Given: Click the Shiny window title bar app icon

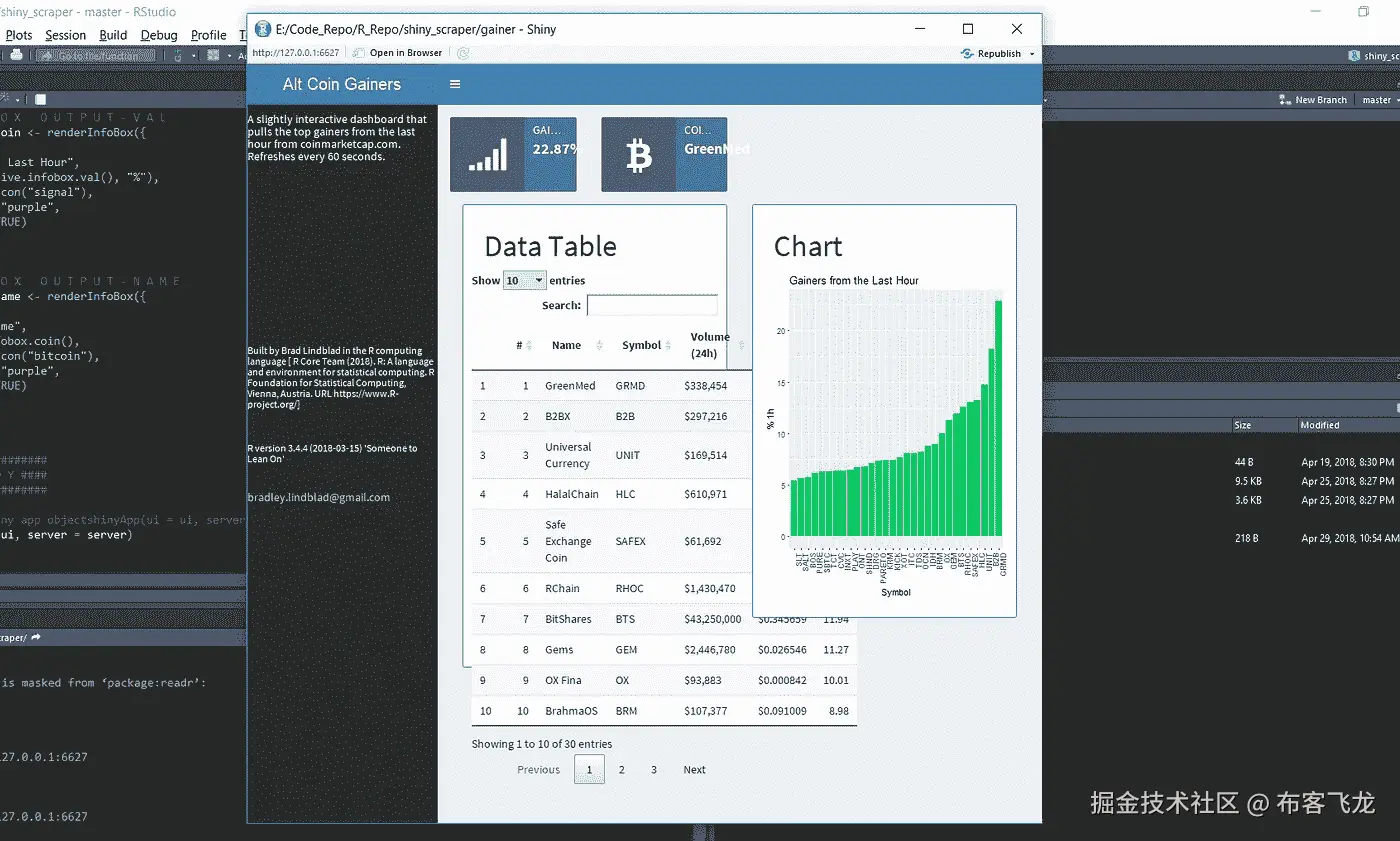Looking at the screenshot, I should (262, 29).
